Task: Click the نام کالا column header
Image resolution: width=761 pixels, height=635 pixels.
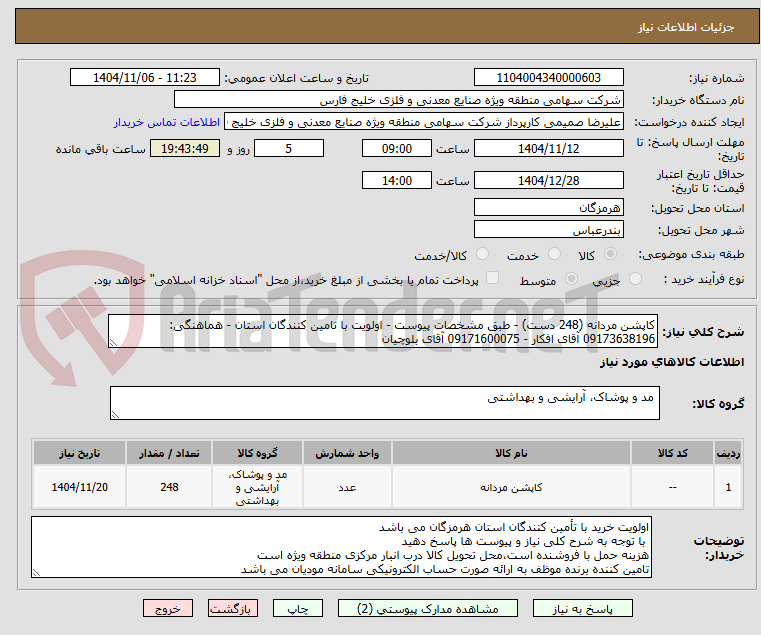Action: point(511,453)
